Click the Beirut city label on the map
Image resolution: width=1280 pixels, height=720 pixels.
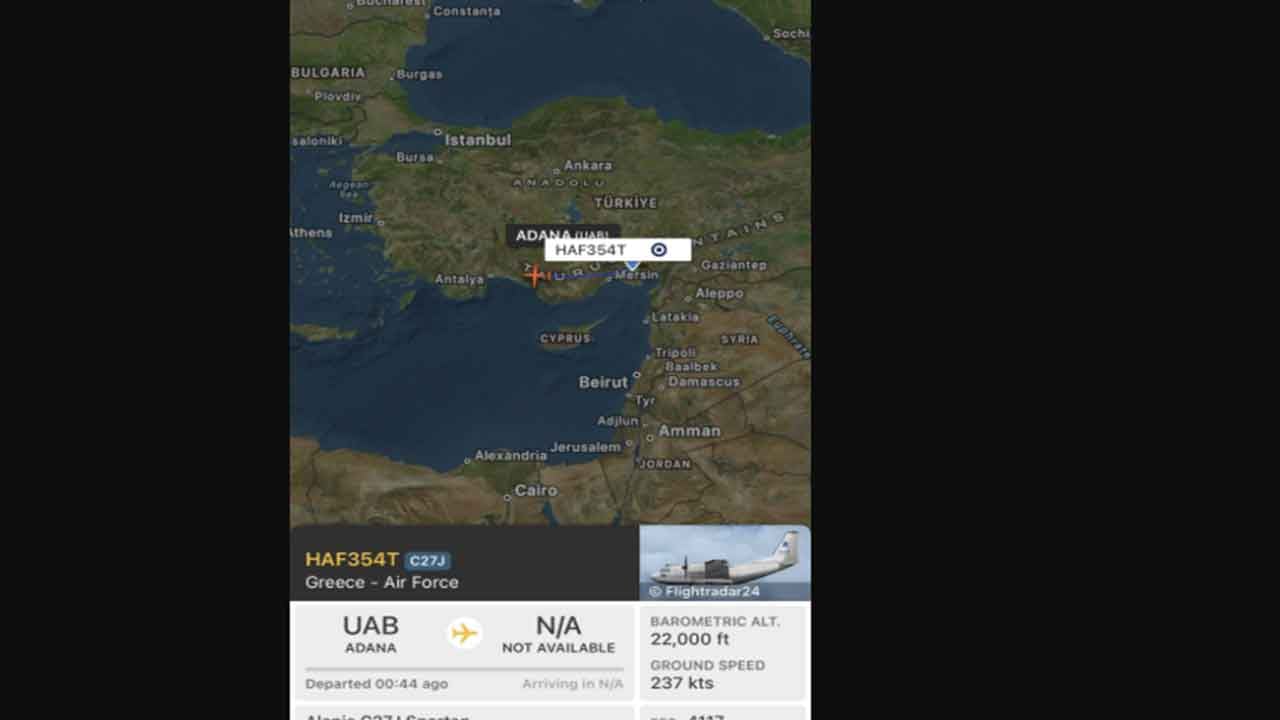coord(603,382)
